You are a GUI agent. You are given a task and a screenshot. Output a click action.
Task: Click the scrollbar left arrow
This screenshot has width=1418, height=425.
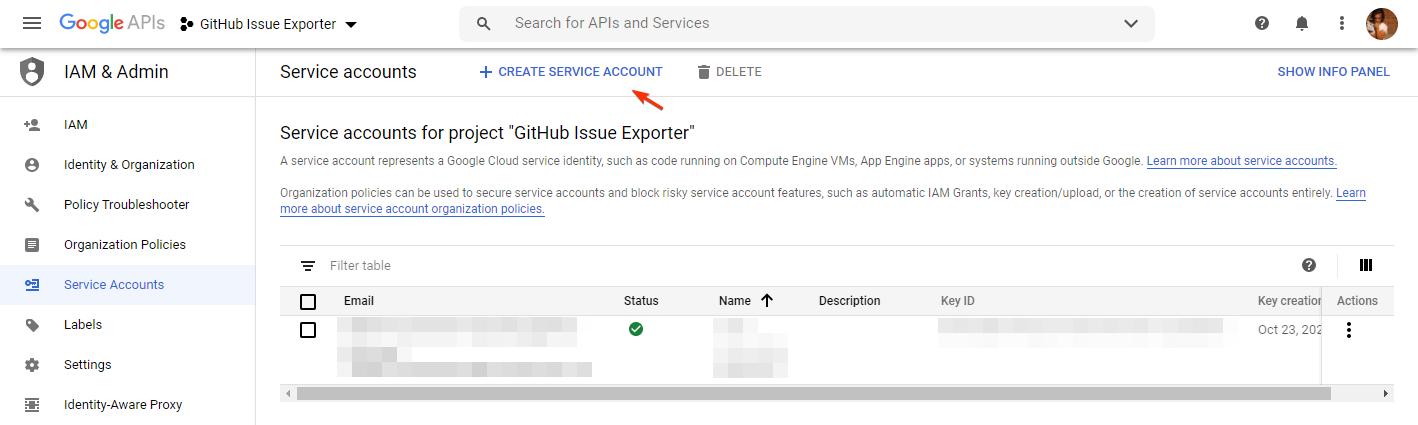point(288,394)
